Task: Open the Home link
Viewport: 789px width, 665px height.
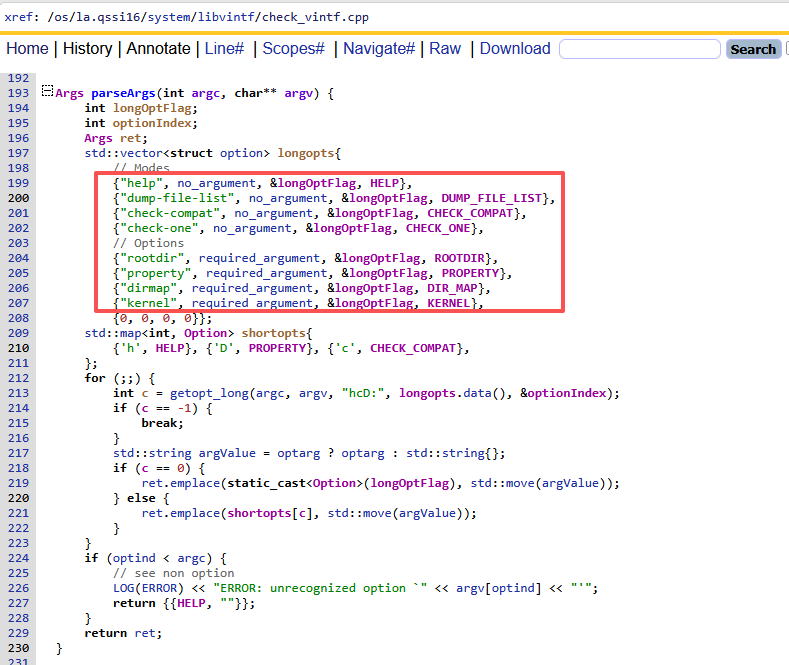Action: [27, 49]
